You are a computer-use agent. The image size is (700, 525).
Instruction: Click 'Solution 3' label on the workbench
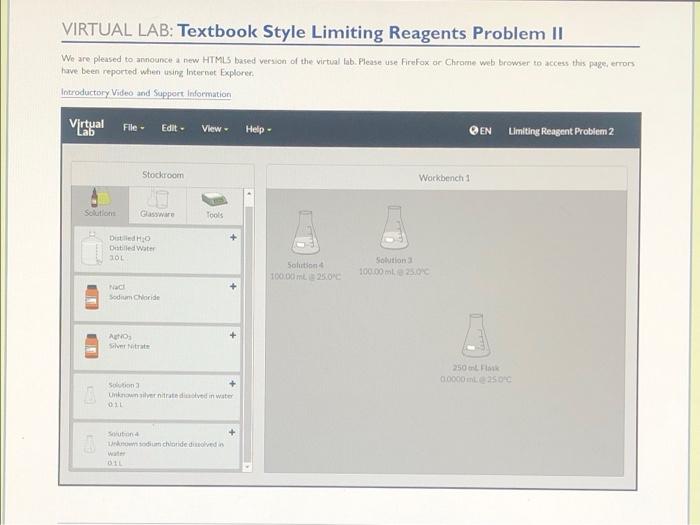[x=394, y=260]
